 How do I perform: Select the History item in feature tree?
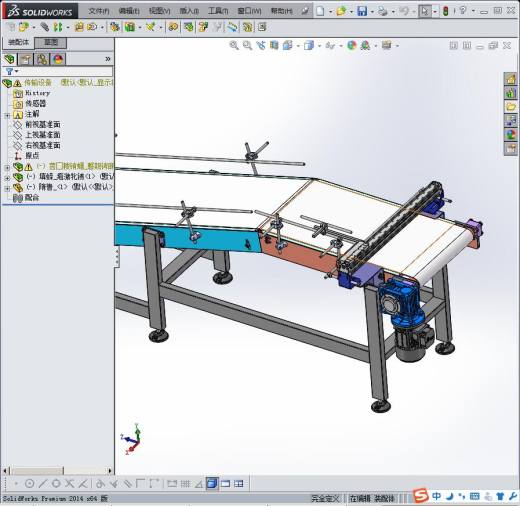click(37, 93)
